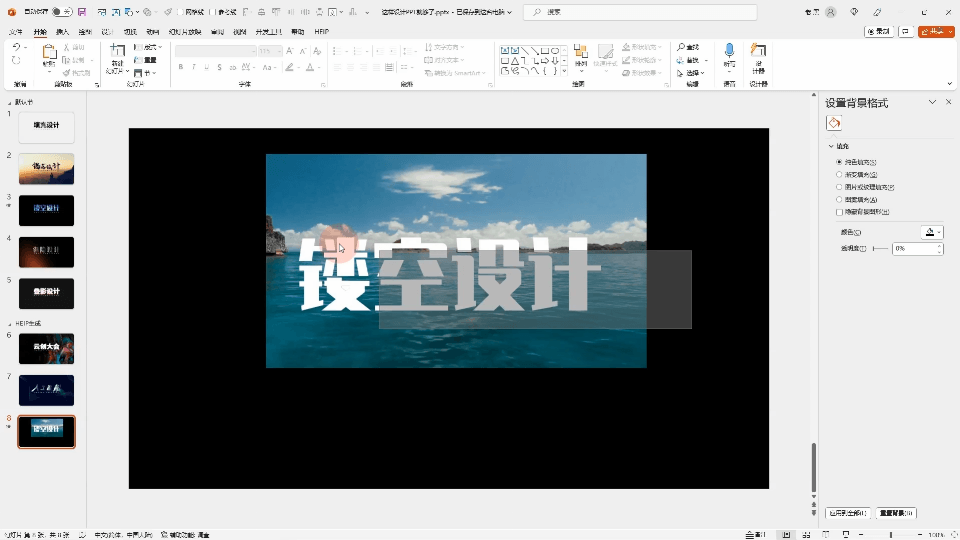Open the Home ribbon tab
The image size is (960, 540).
pyautogui.click(x=40, y=32)
